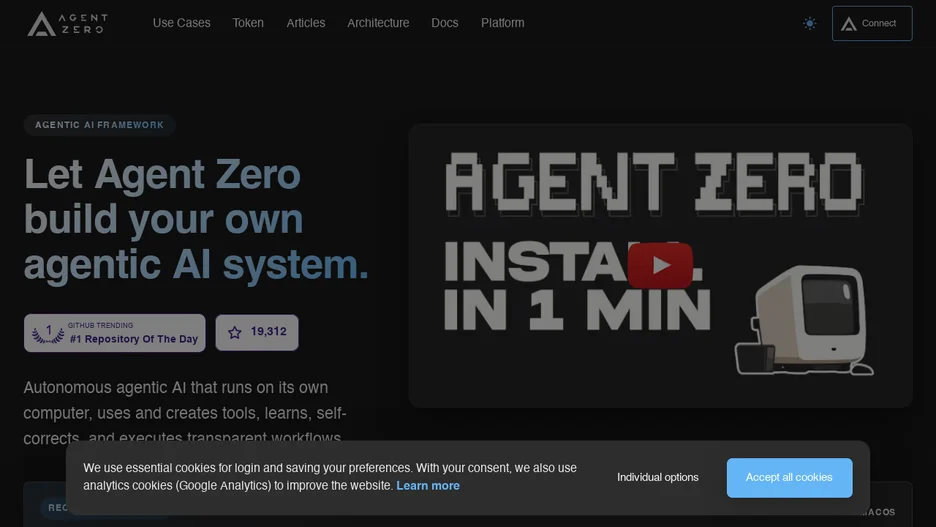Click the Connect button

[x=872, y=23]
